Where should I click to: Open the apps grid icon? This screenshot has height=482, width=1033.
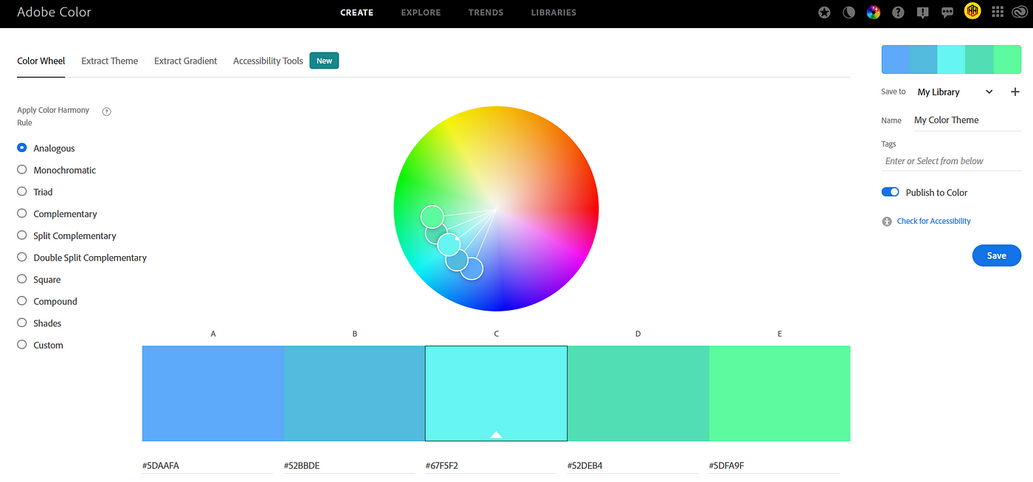(996, 13)
